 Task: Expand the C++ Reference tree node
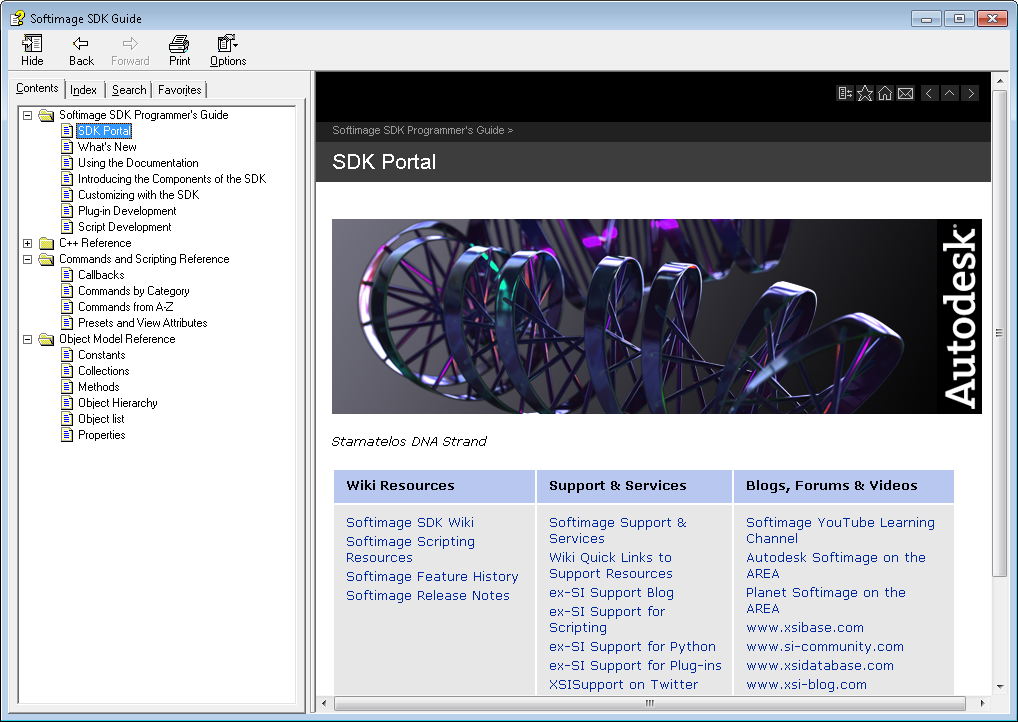tap(28, 243)
